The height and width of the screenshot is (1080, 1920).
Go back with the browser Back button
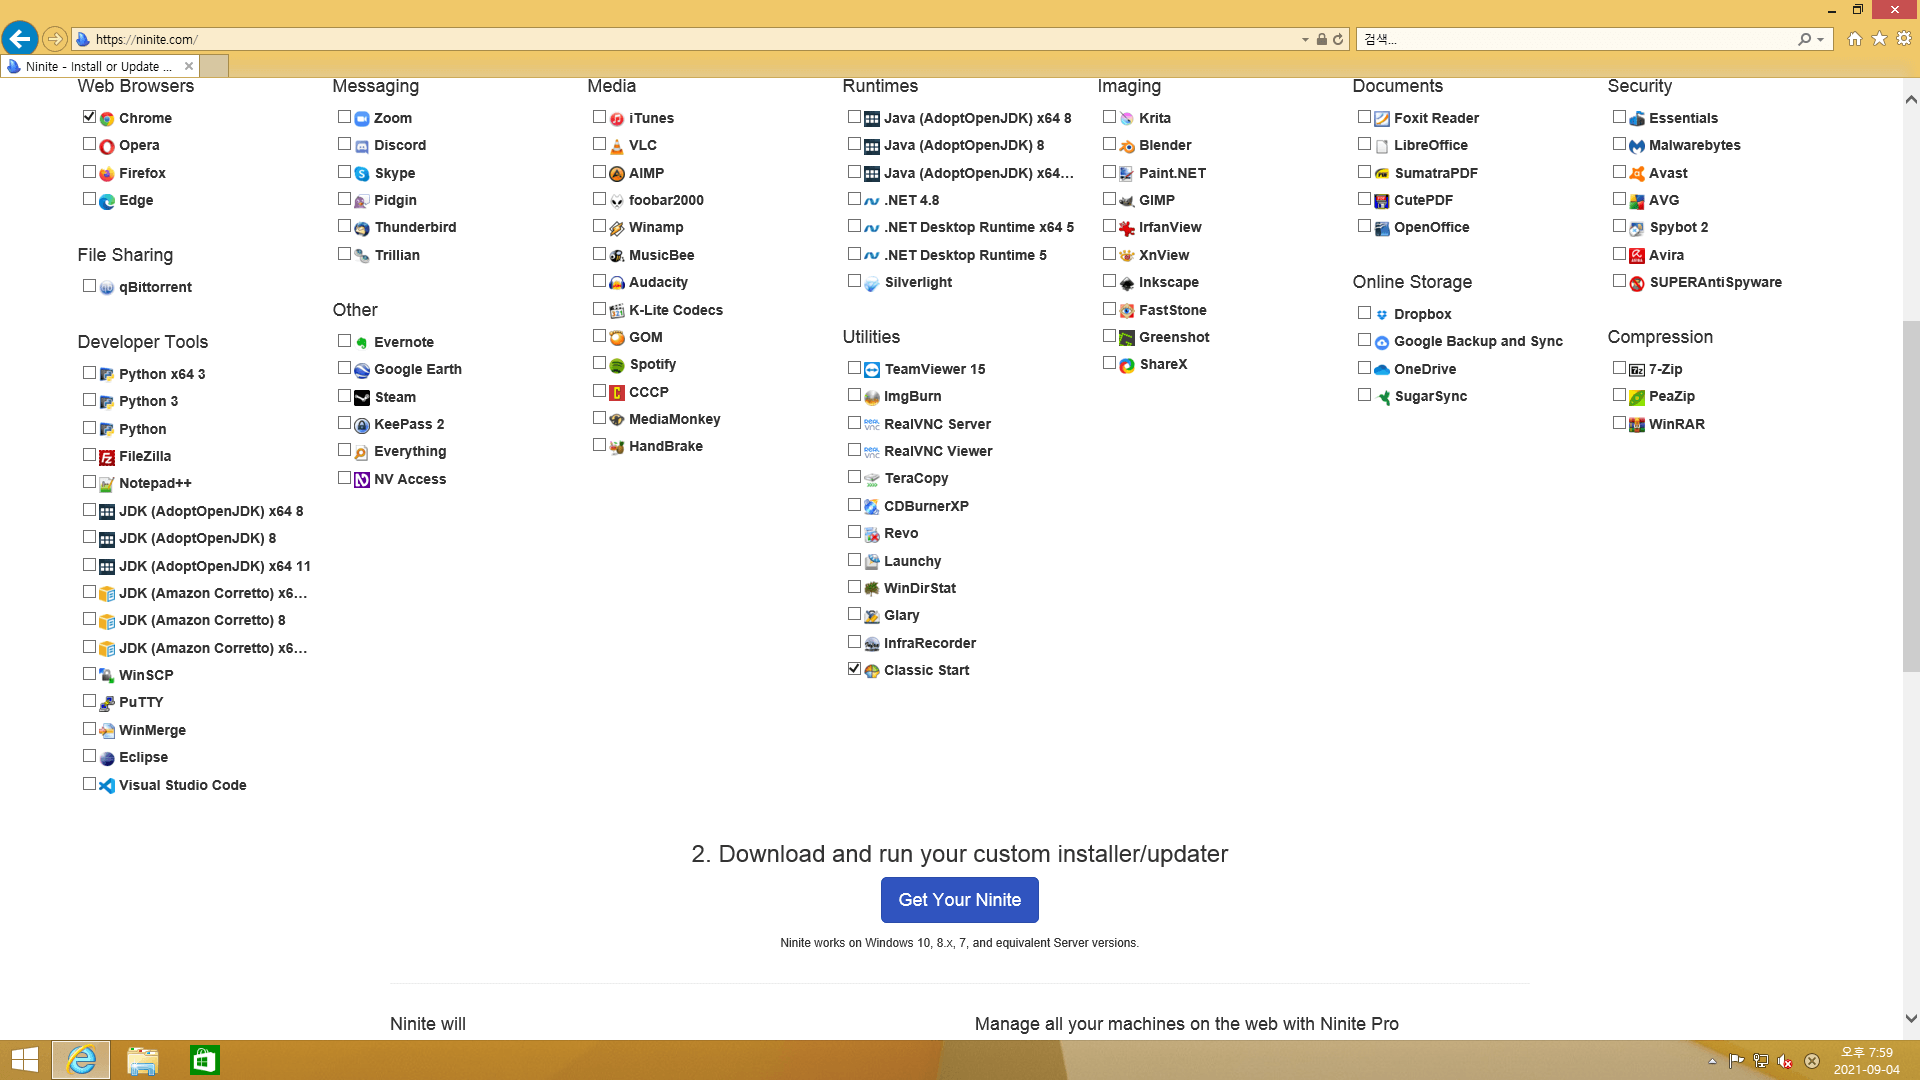click(x=20, y=39)
